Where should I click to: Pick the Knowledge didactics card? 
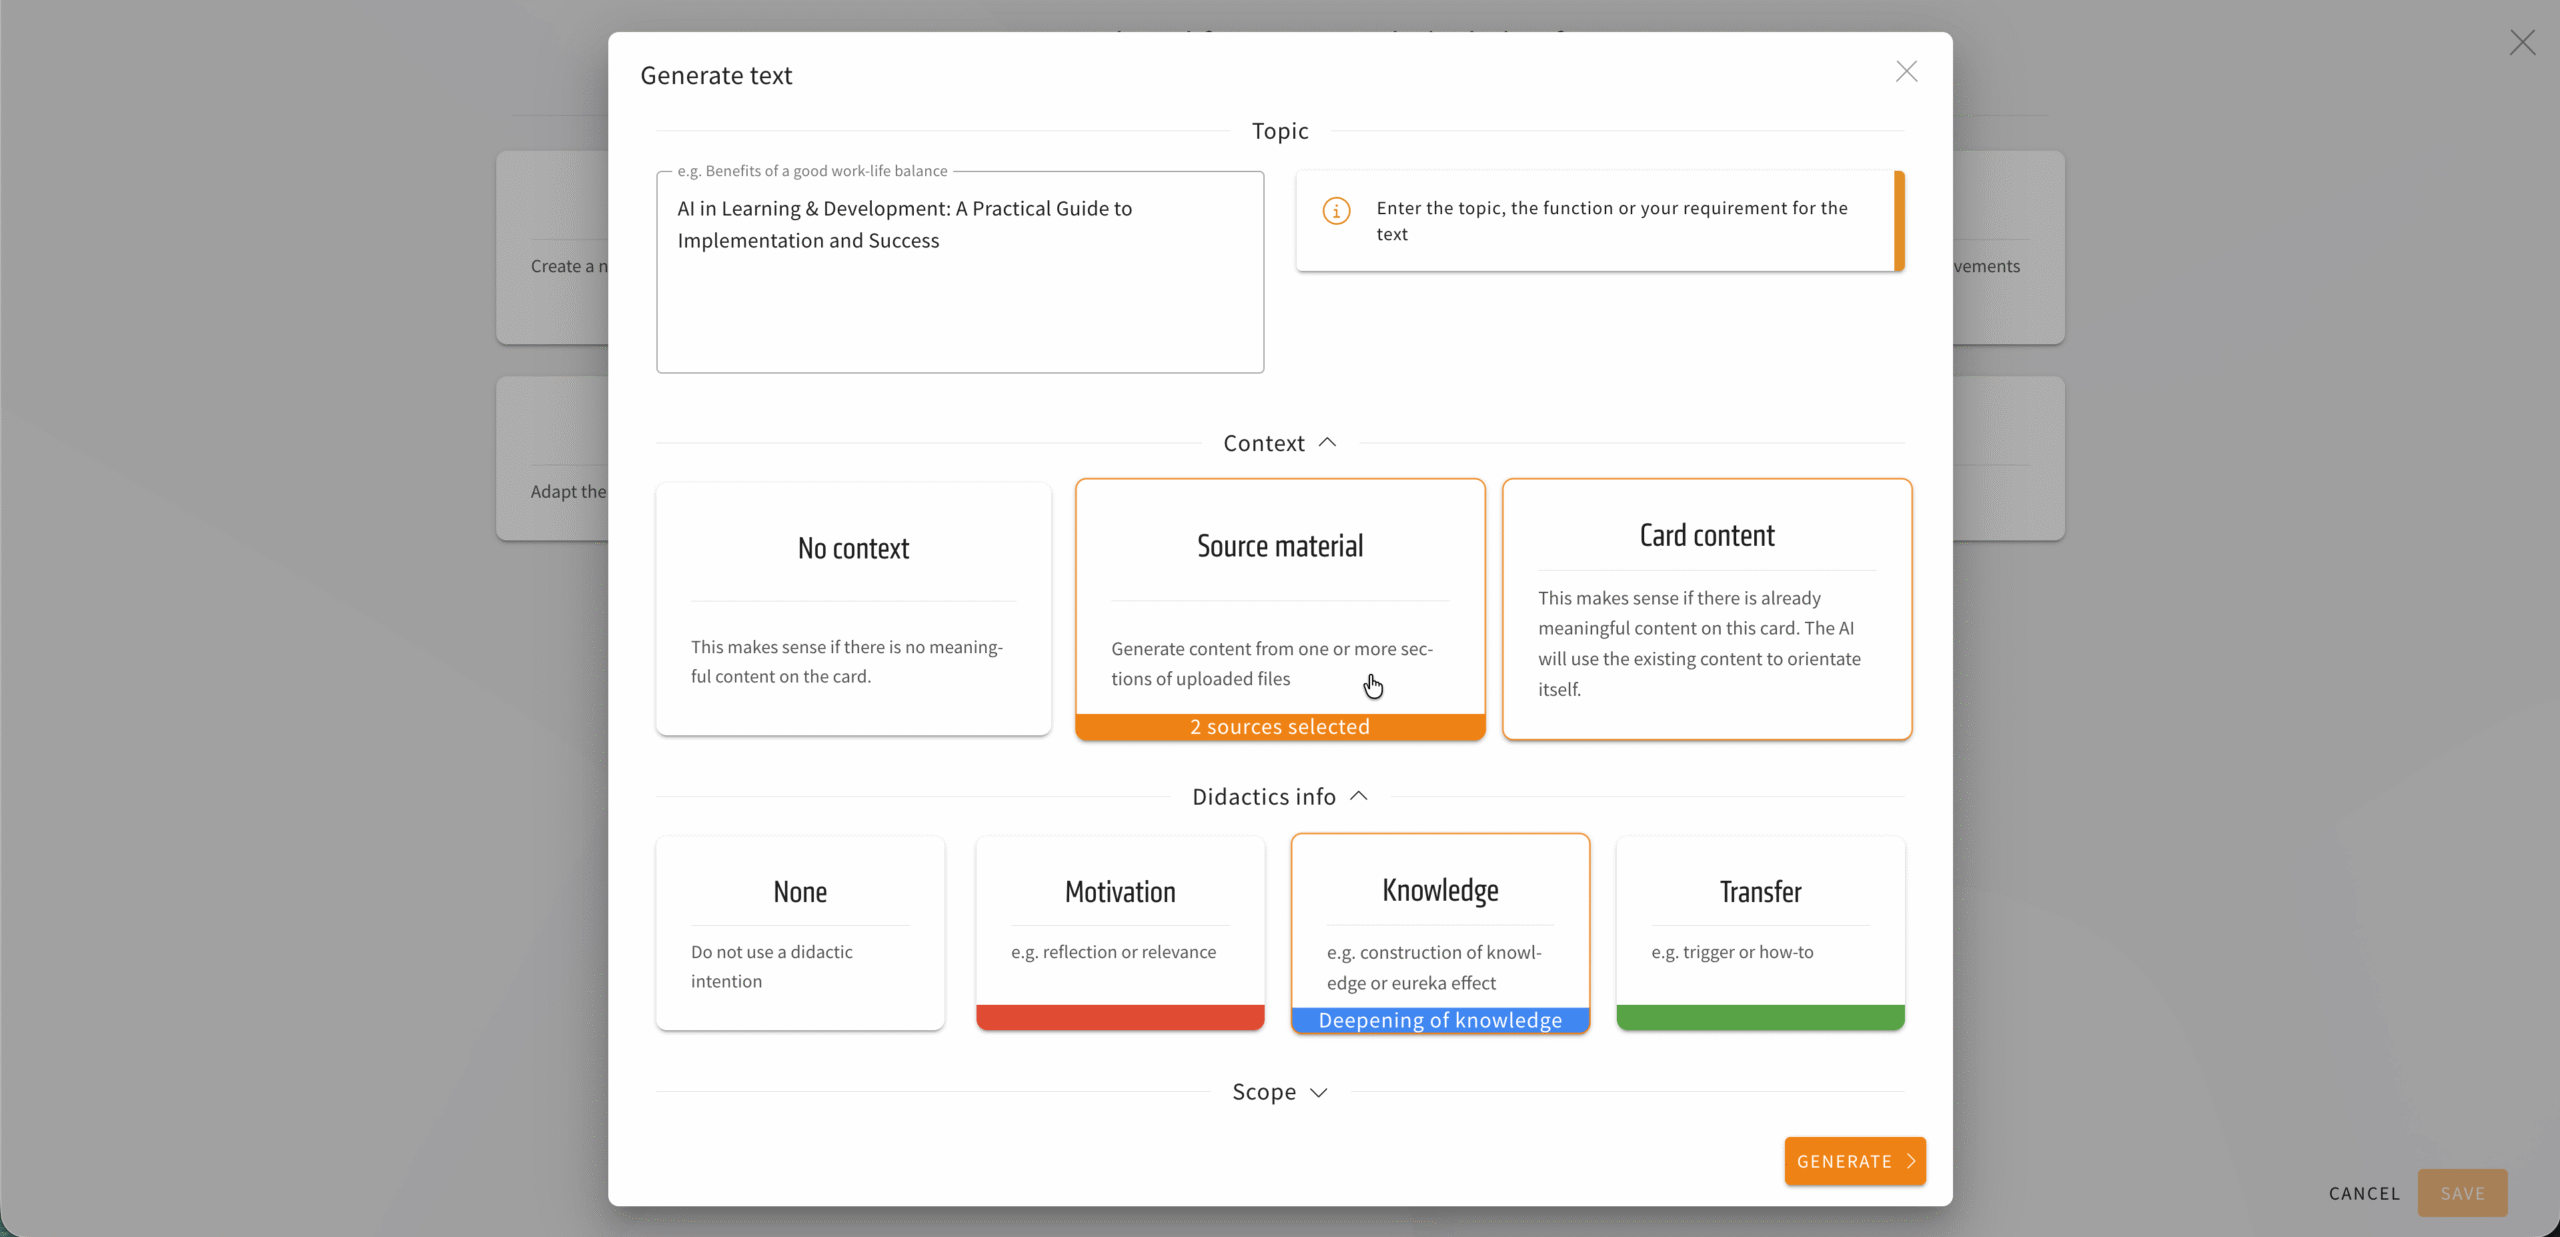click(x=1439, y=918)
